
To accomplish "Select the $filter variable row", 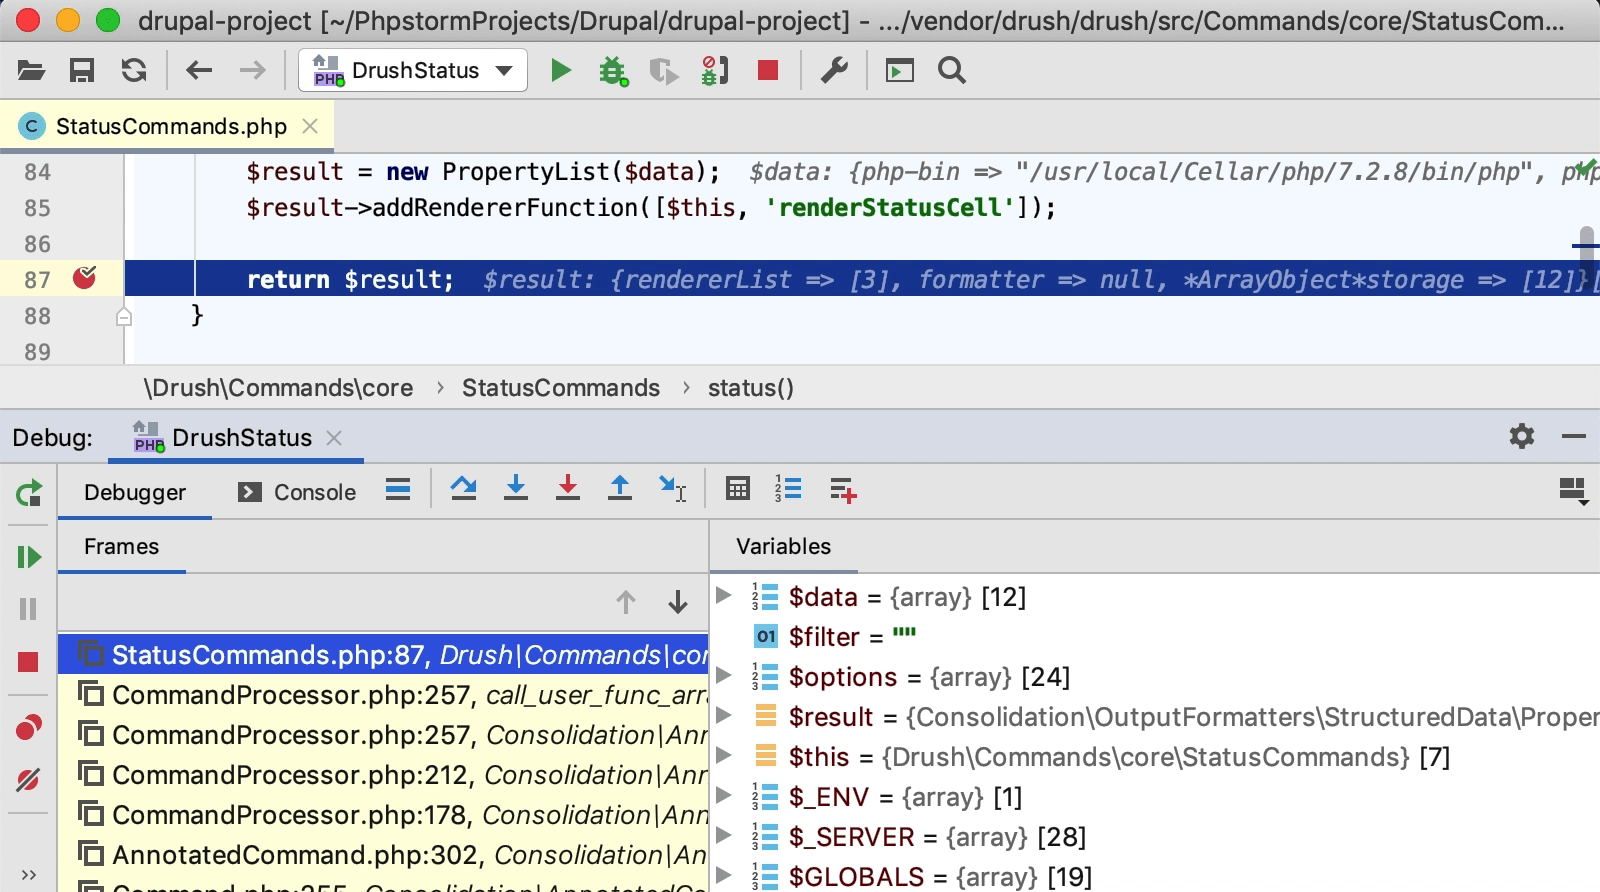I will click(x=1155, y=637).
